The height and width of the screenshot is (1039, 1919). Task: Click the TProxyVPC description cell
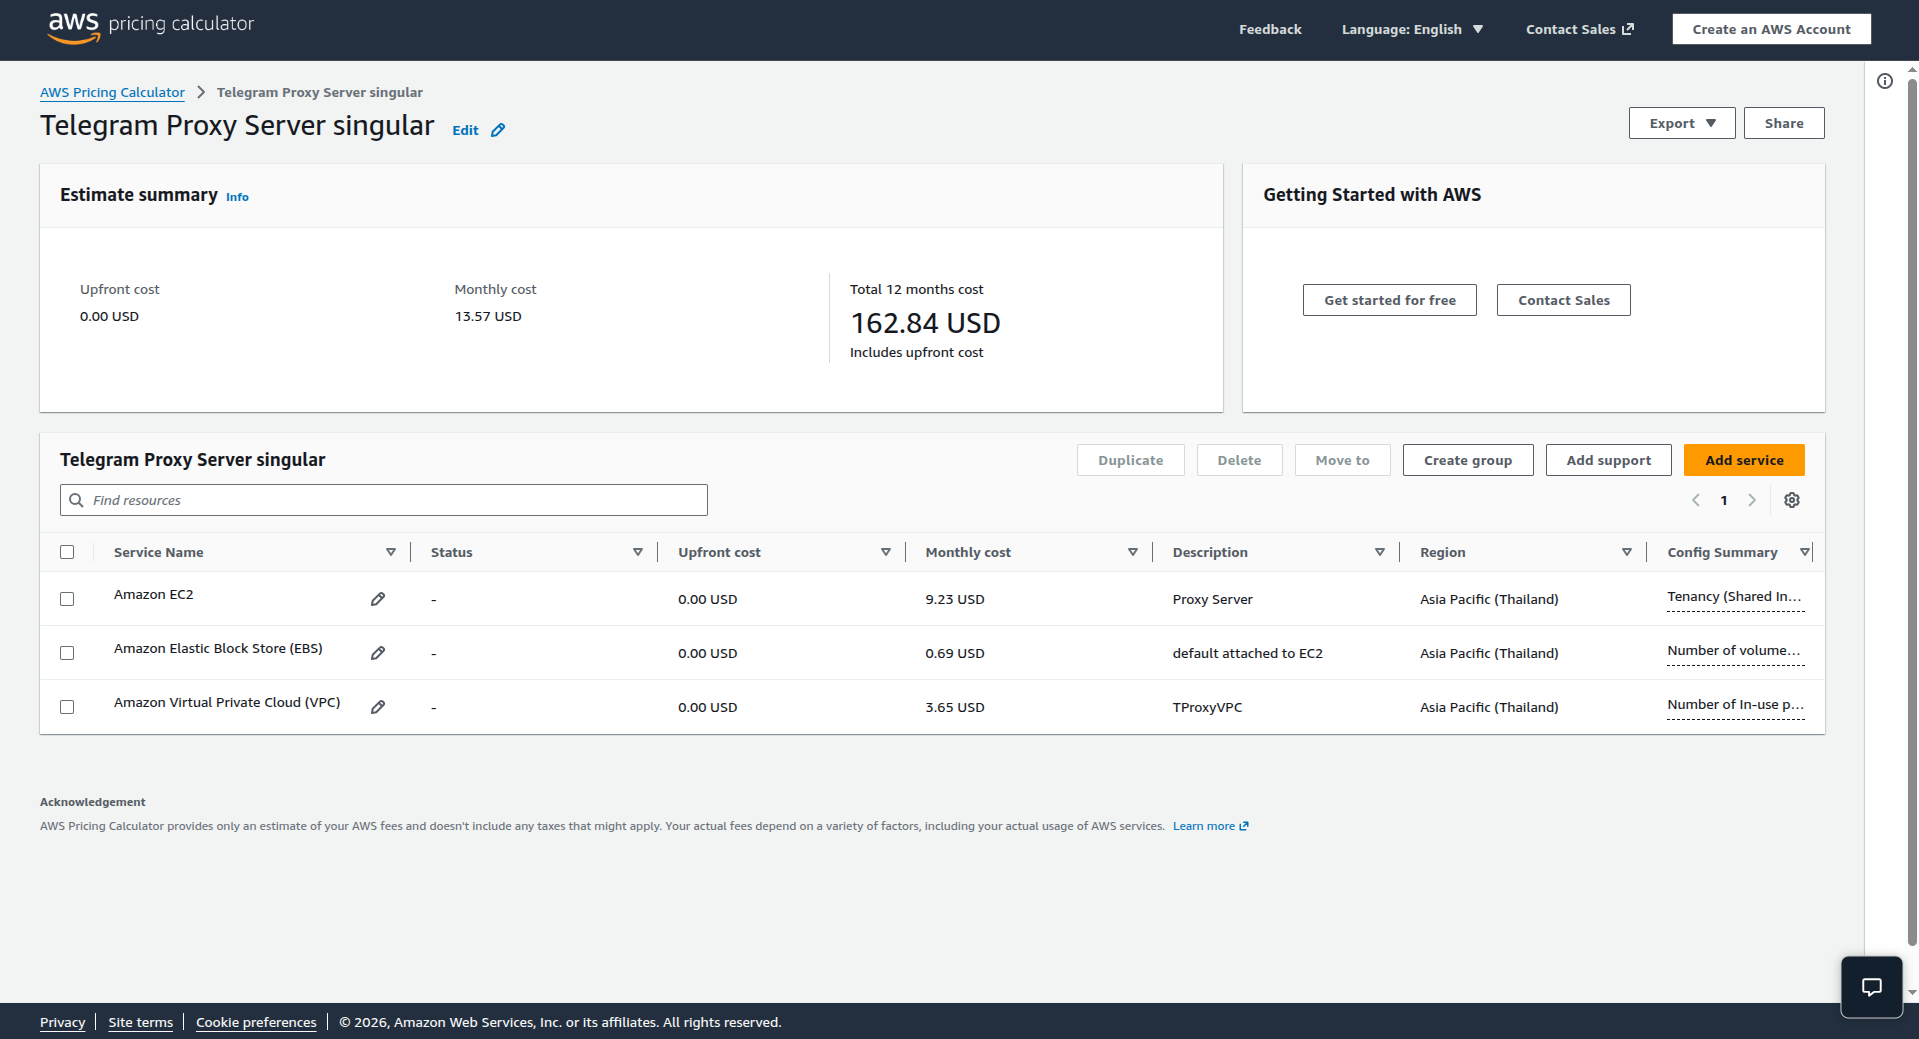1207,707
